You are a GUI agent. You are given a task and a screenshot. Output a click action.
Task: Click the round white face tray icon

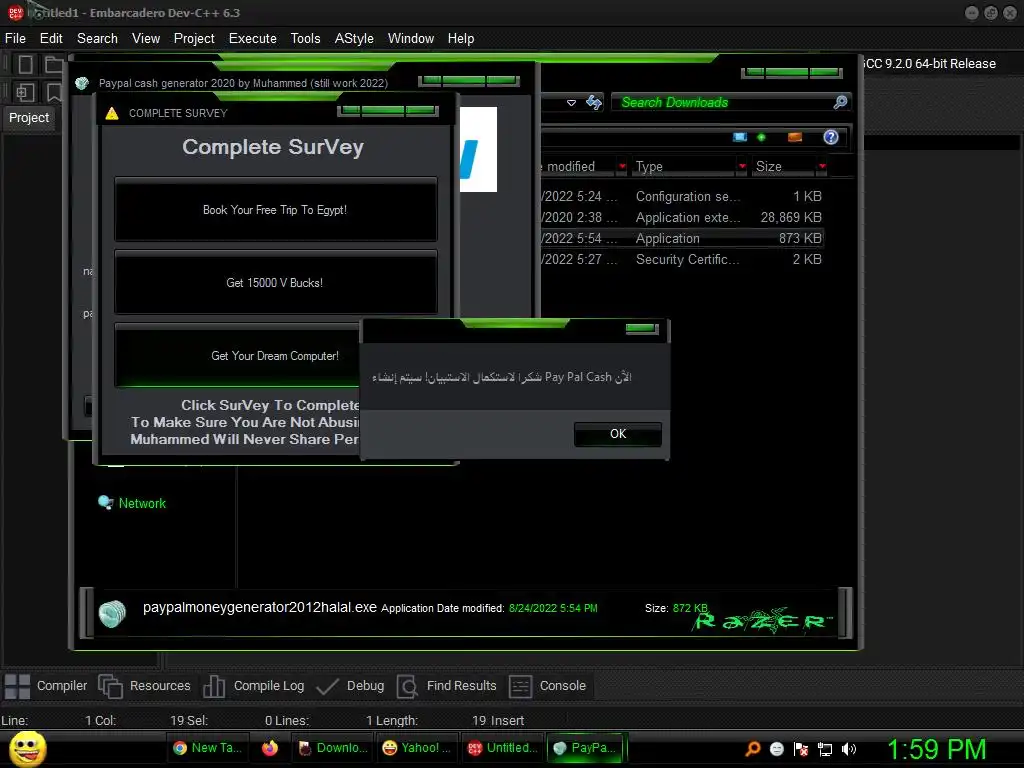(776, 749)
